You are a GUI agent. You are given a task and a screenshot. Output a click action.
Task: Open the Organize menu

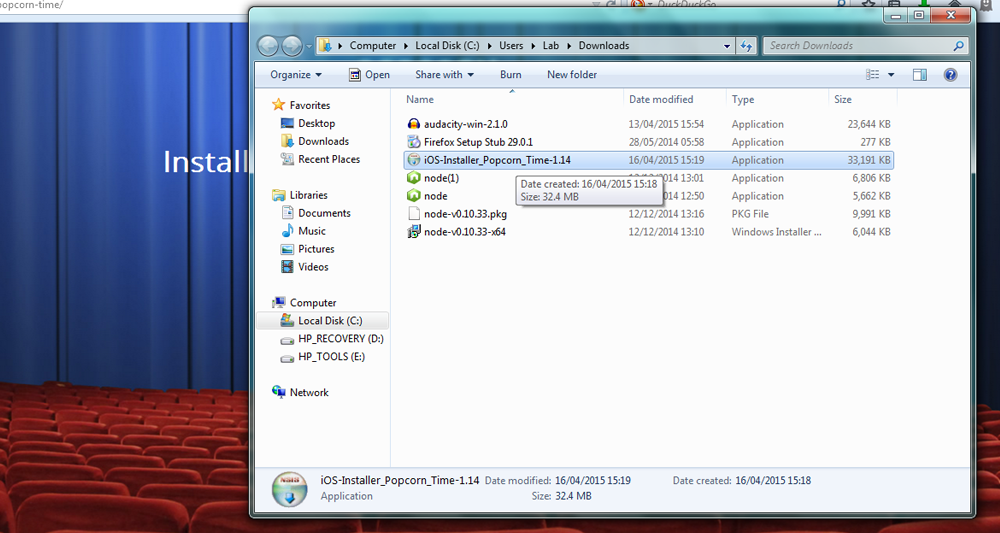296,75
